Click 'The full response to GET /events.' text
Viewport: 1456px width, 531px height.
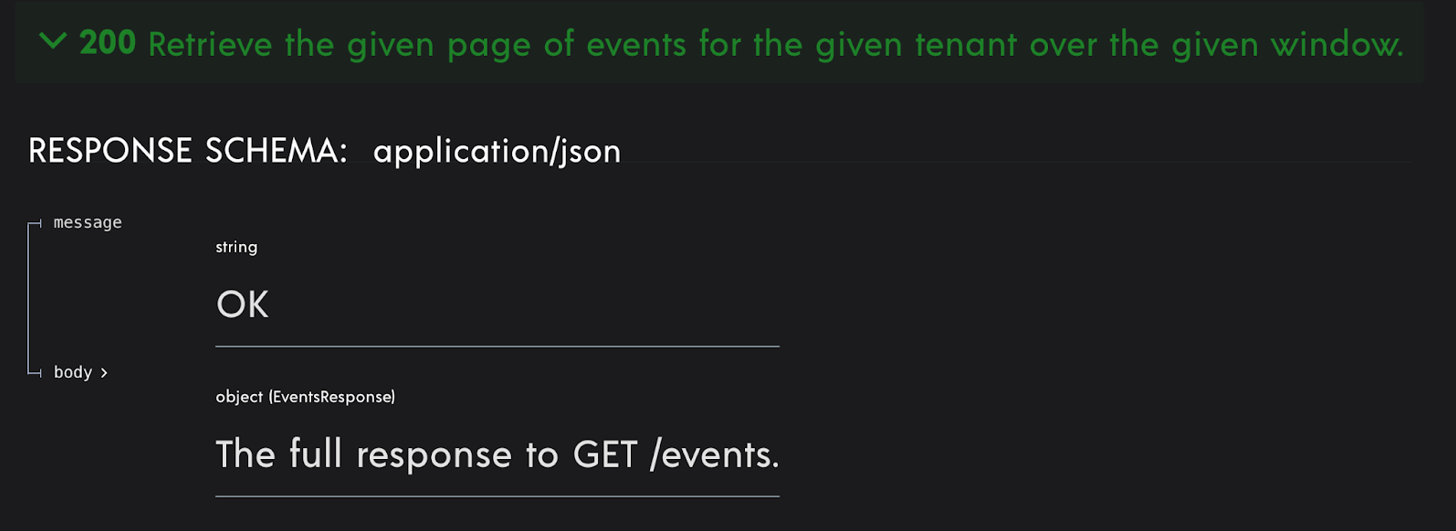point(497,455)
